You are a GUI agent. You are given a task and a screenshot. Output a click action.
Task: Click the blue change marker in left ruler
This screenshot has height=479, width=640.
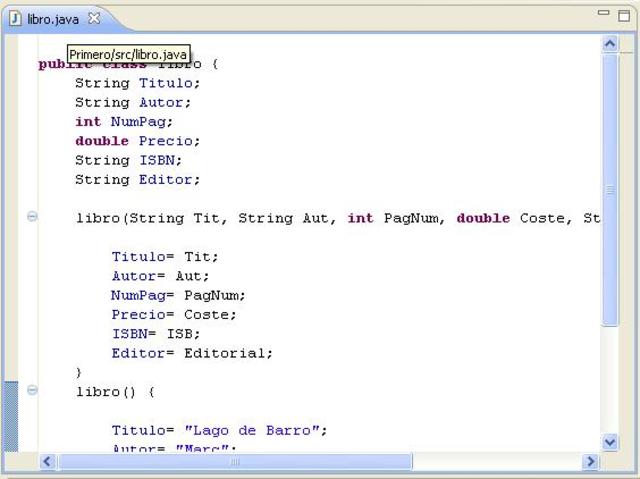click(11, 416)
